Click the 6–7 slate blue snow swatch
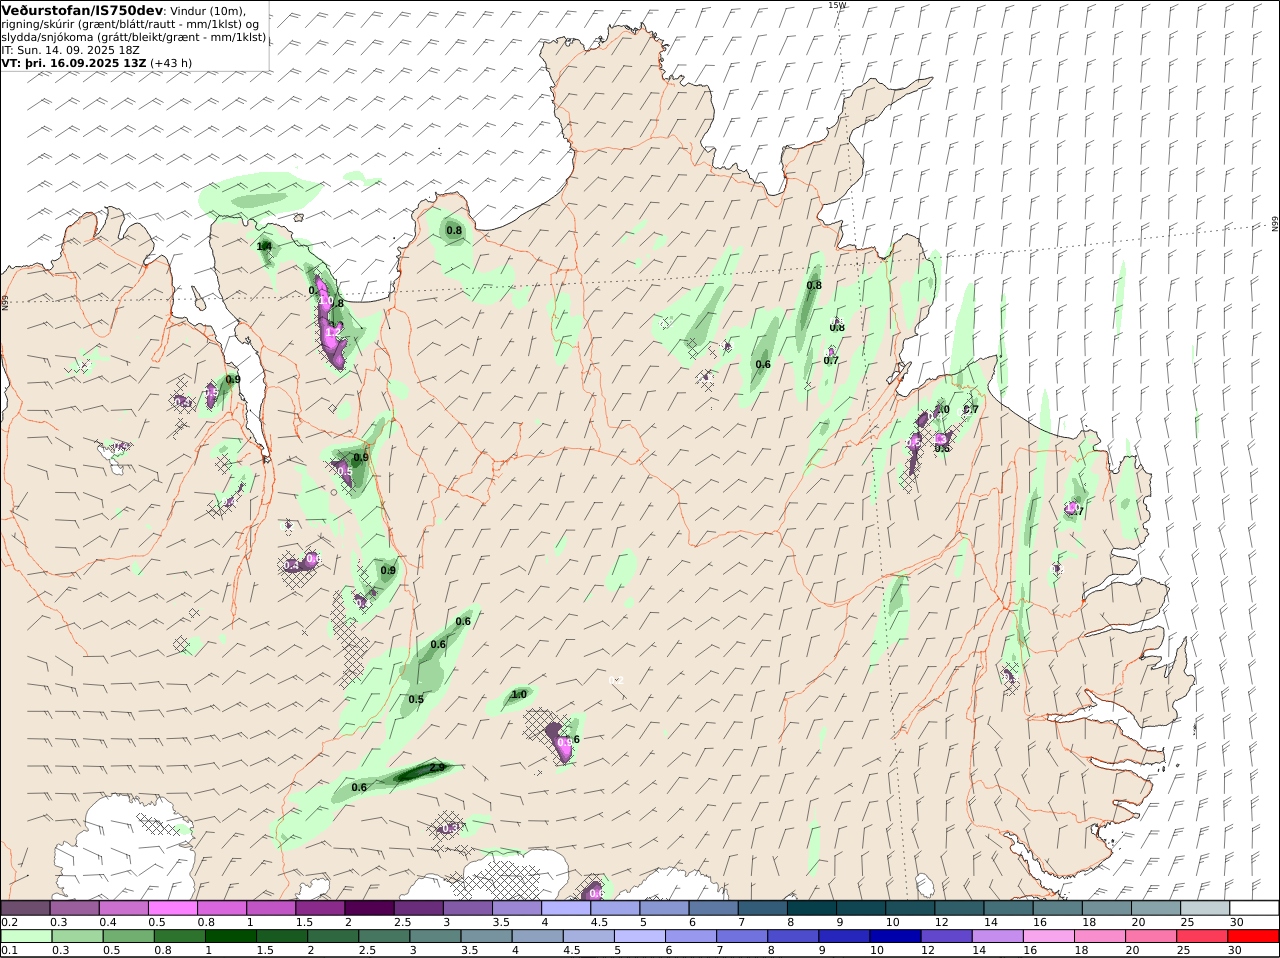Viewport: 1280px width, 958px height. (x=714, y=908)
